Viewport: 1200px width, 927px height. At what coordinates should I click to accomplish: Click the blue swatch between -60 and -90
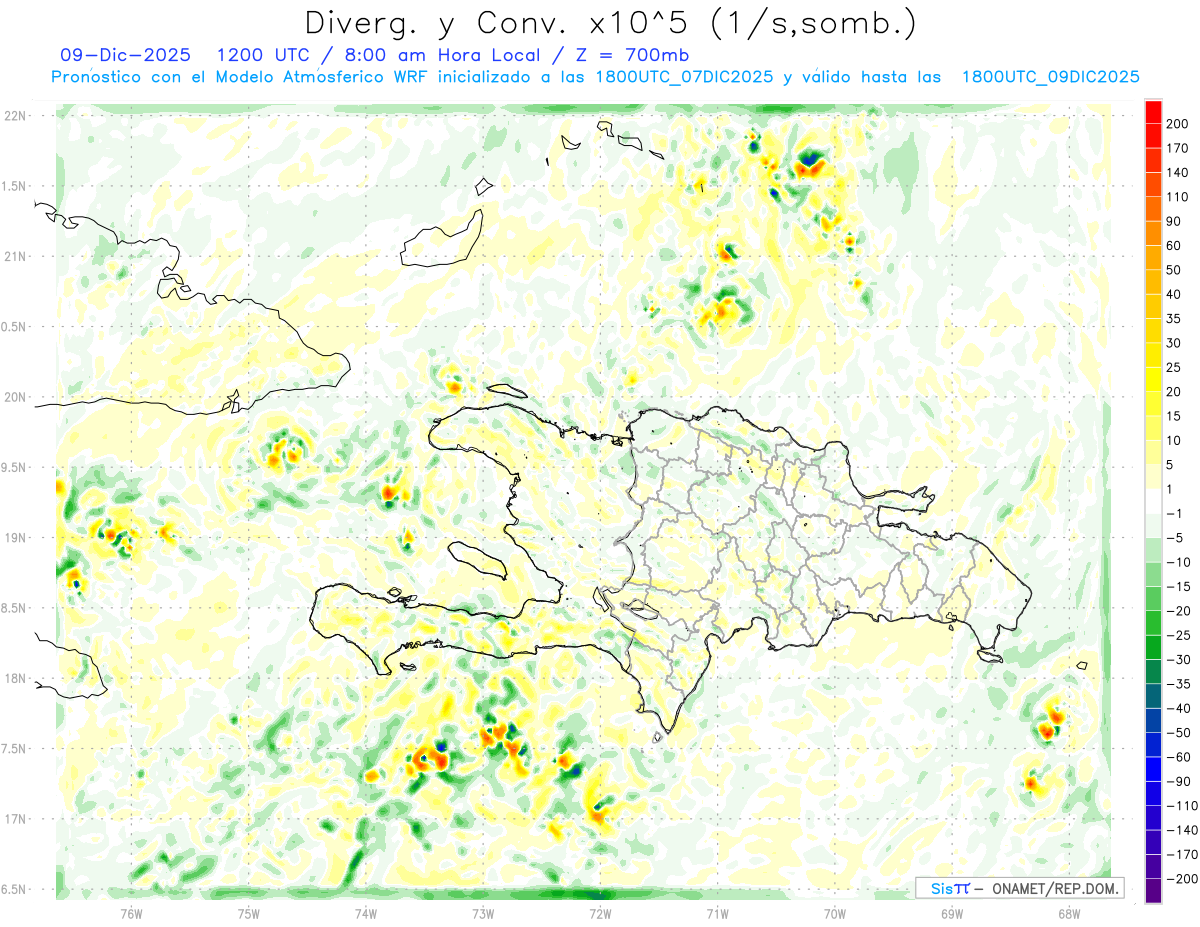pyautogui.click(x=1153, y=769)
